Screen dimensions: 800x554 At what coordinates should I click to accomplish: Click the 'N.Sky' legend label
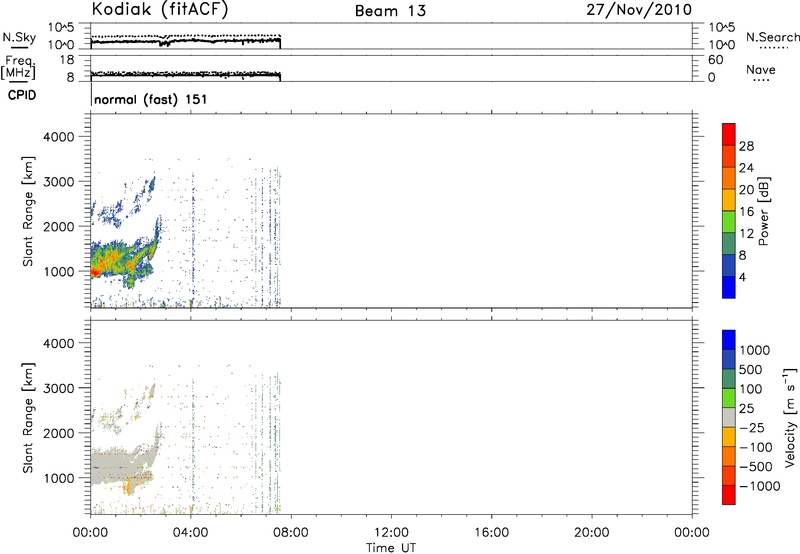(19, 37)
